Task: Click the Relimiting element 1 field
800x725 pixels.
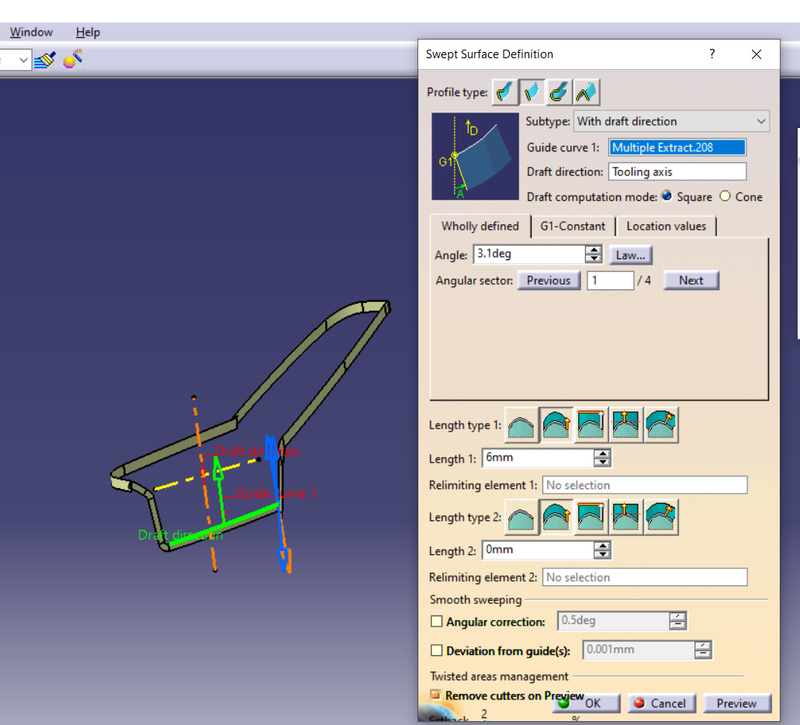Action: [644, 485]
